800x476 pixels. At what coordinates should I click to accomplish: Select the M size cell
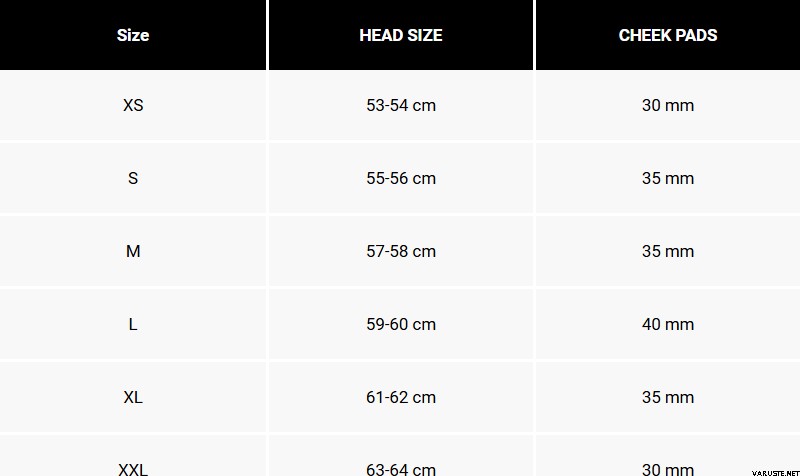pyautogui.click(x=133, y=251)
